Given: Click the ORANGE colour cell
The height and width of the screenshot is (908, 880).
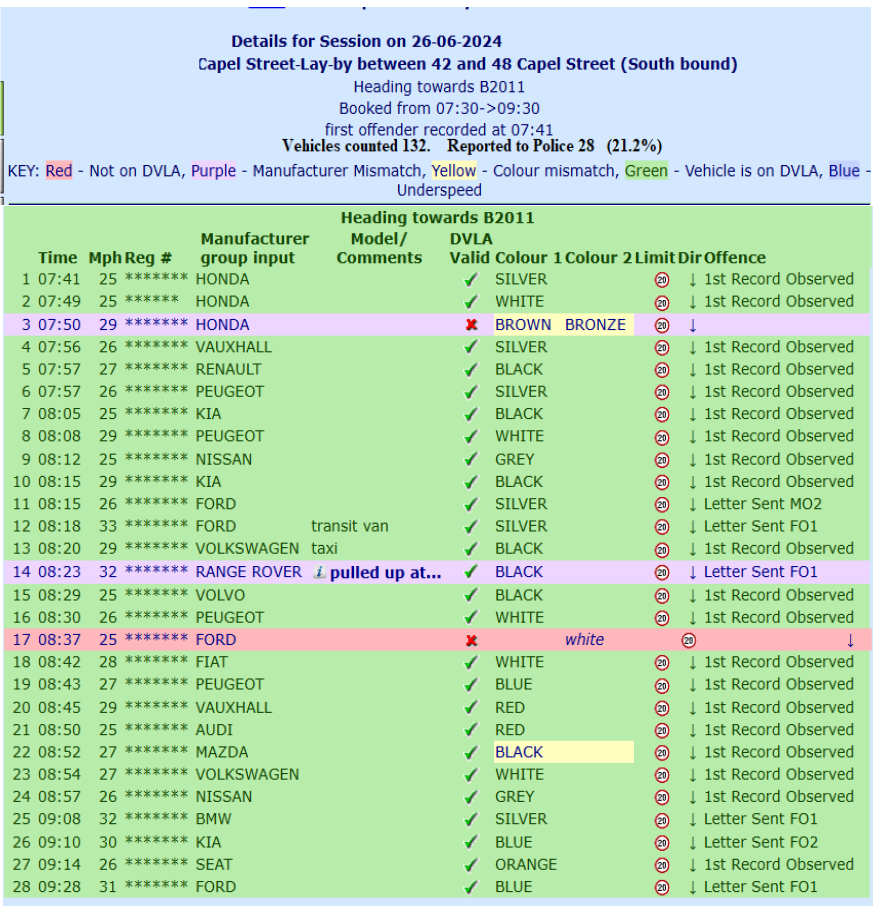Looking at the screenshot, I should click(526, 865).
